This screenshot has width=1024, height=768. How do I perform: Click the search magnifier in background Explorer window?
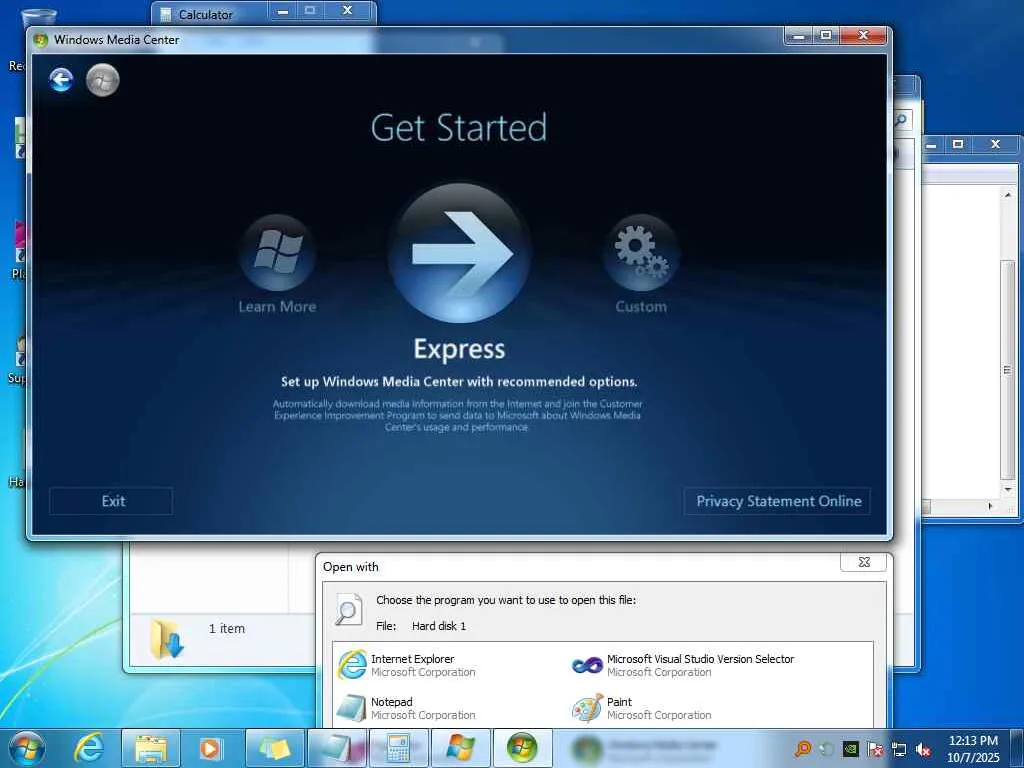point(902,120)
